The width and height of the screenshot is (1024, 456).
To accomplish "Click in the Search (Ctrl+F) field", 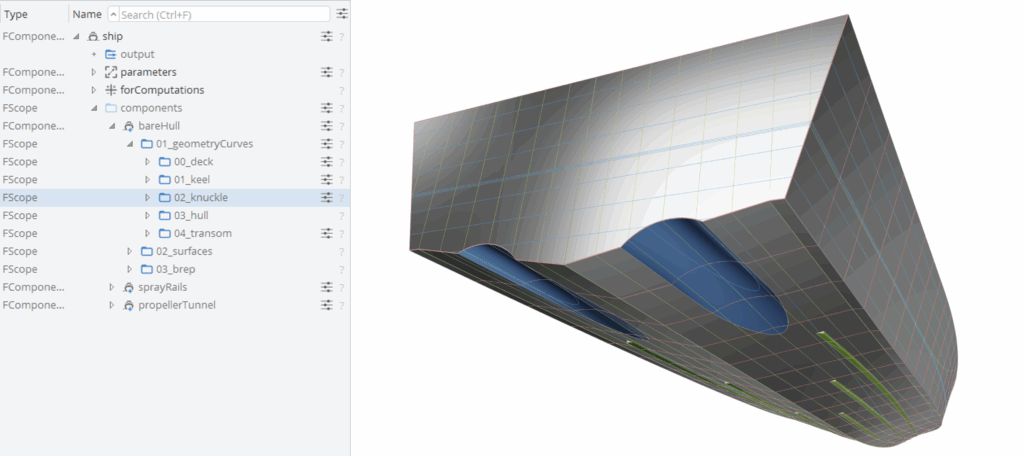I will pyautogui.click(x=222, y=14).
